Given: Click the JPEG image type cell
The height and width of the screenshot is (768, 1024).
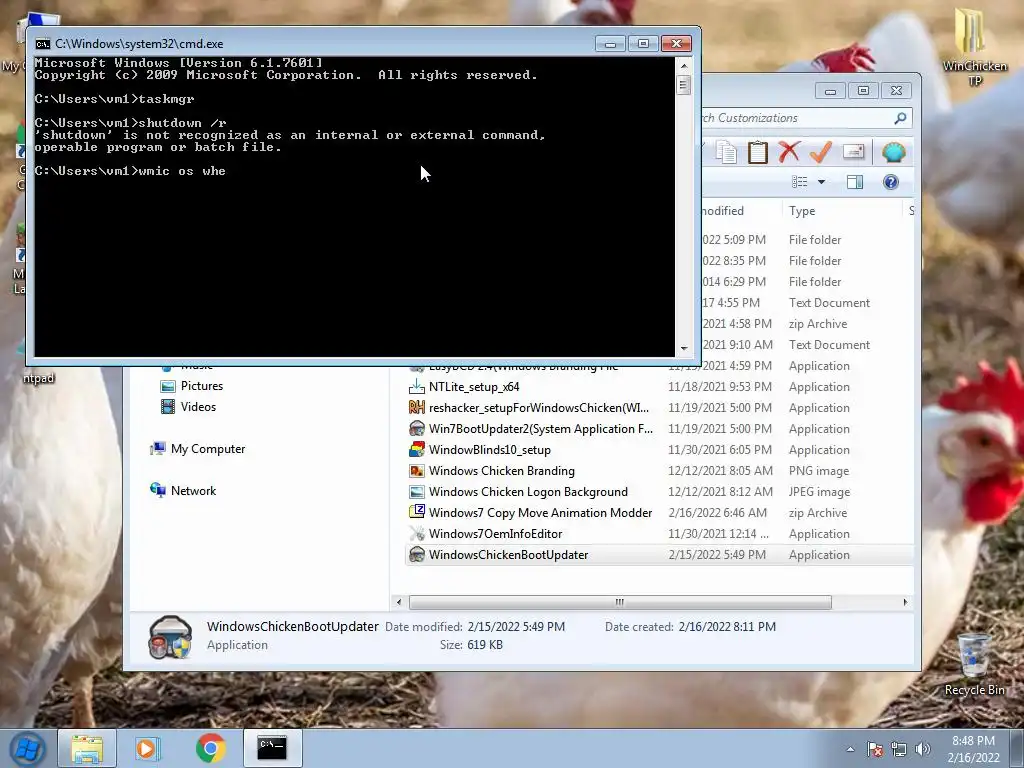Looking at the screenshot, I should tap(819, 492).
